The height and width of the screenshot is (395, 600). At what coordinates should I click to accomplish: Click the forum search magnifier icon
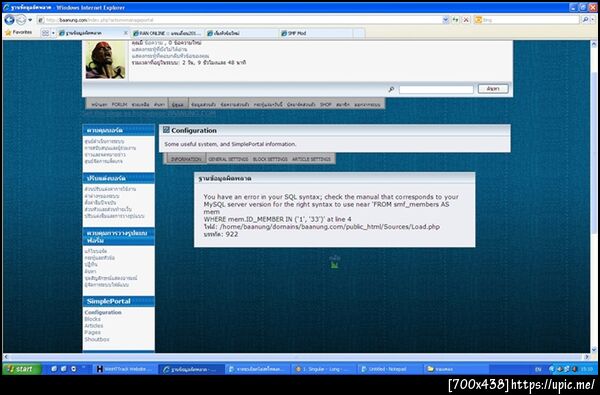(391, 90)
